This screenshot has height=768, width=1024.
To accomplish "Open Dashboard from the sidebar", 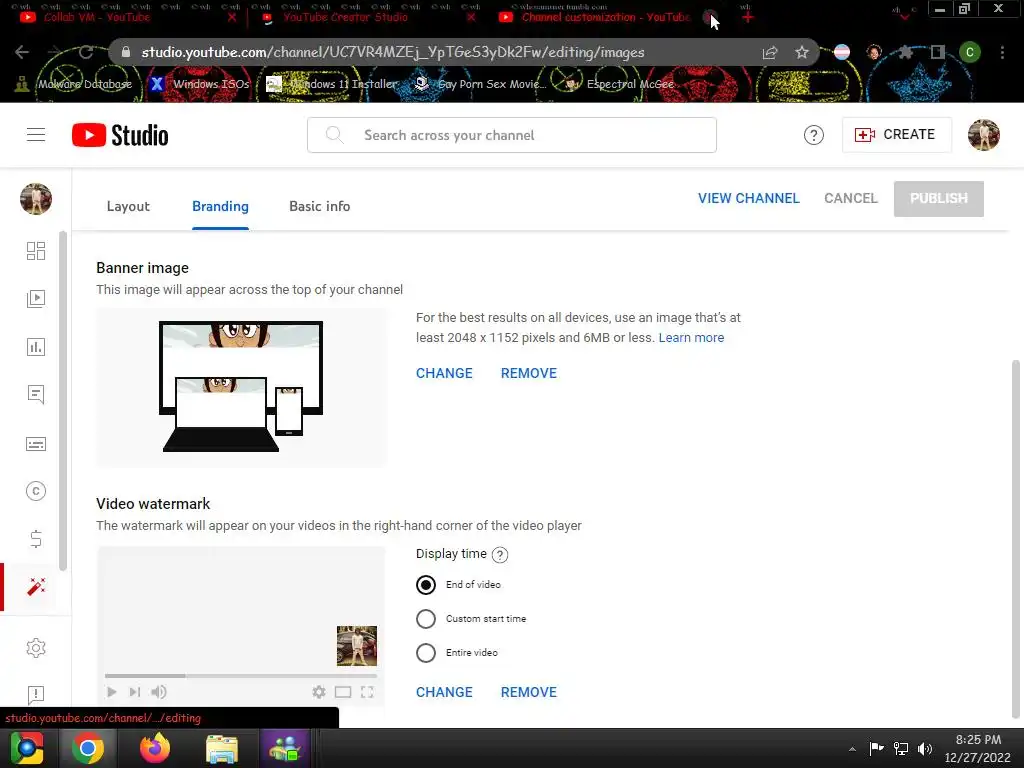I will 36,251.
